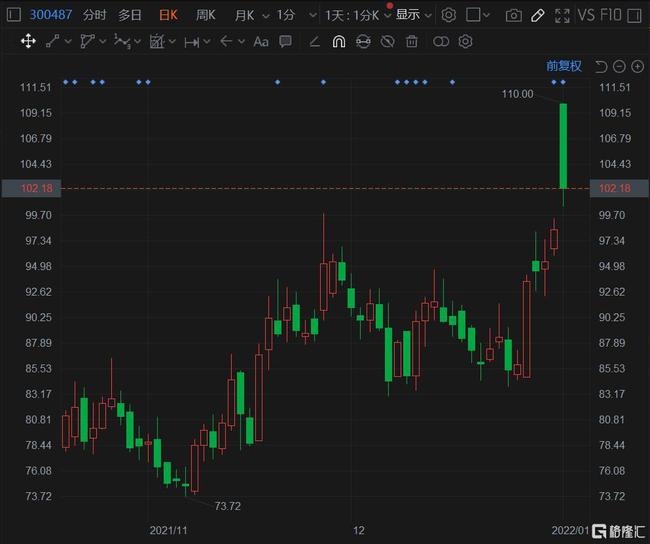
Task: Select the angle drawing tool
Action: (x=315, y=41)
